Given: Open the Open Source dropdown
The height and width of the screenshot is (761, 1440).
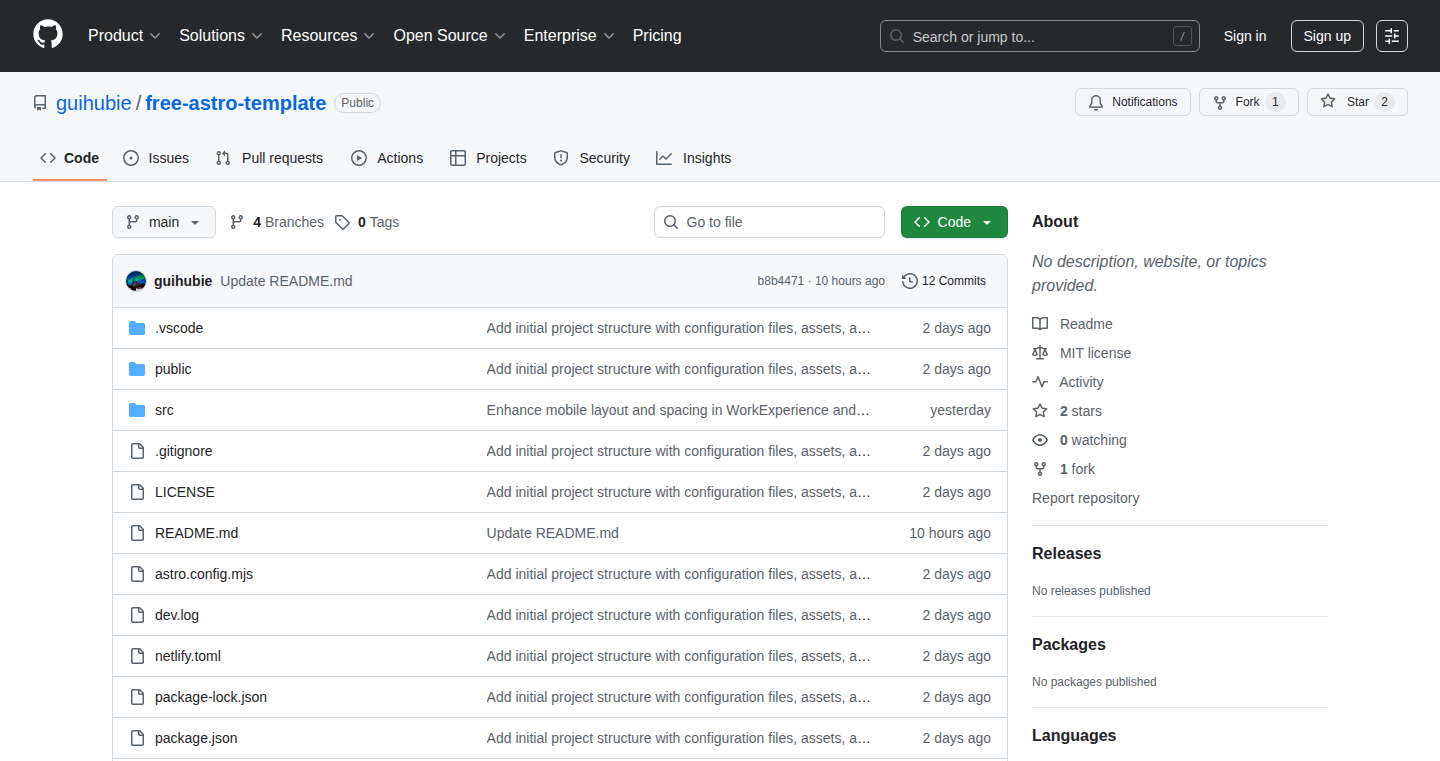Looking at the screenshot, I should pyautogui.click(x=450, y=36).
